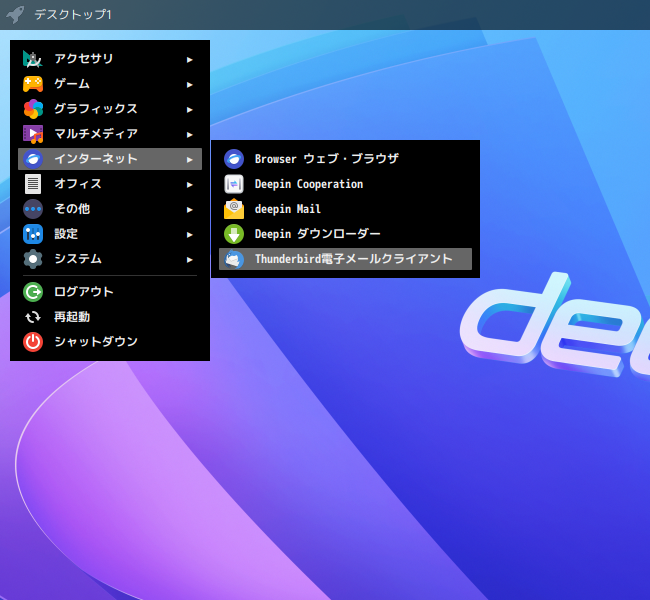Screen dimensions: 650x600
Task: Expand the マルチメディア submenu arrow
Action: (189, 135)
